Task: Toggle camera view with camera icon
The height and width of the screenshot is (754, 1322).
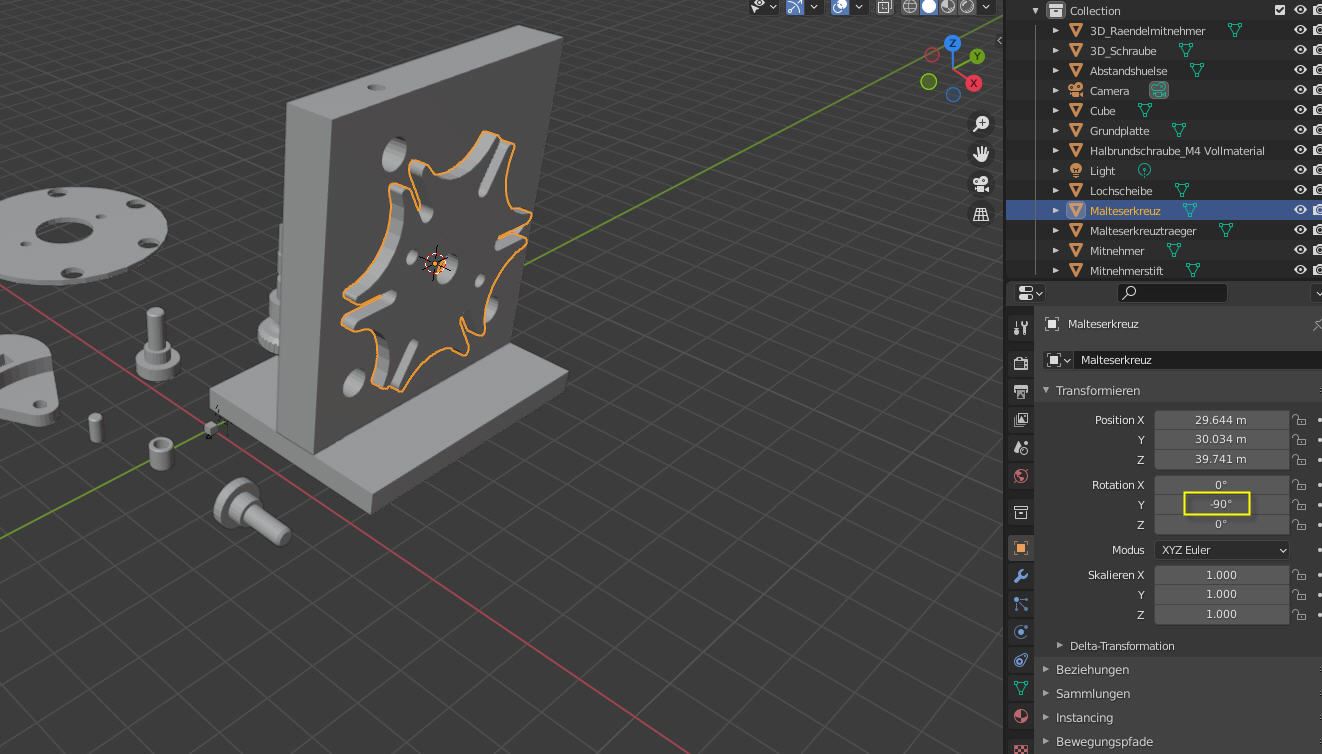Action: click(981, 184)
